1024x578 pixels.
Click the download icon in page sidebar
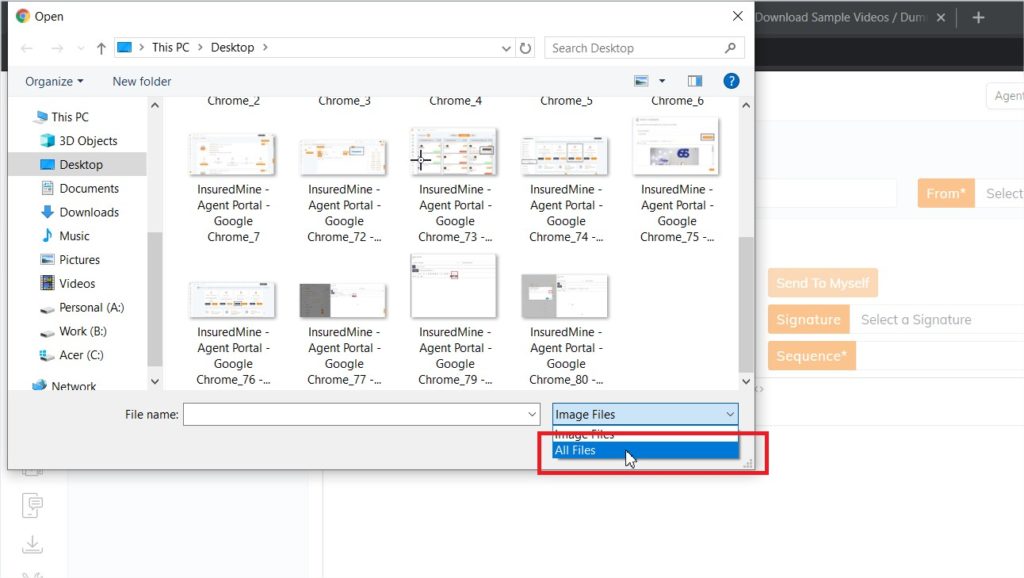[x=32, y=545]
